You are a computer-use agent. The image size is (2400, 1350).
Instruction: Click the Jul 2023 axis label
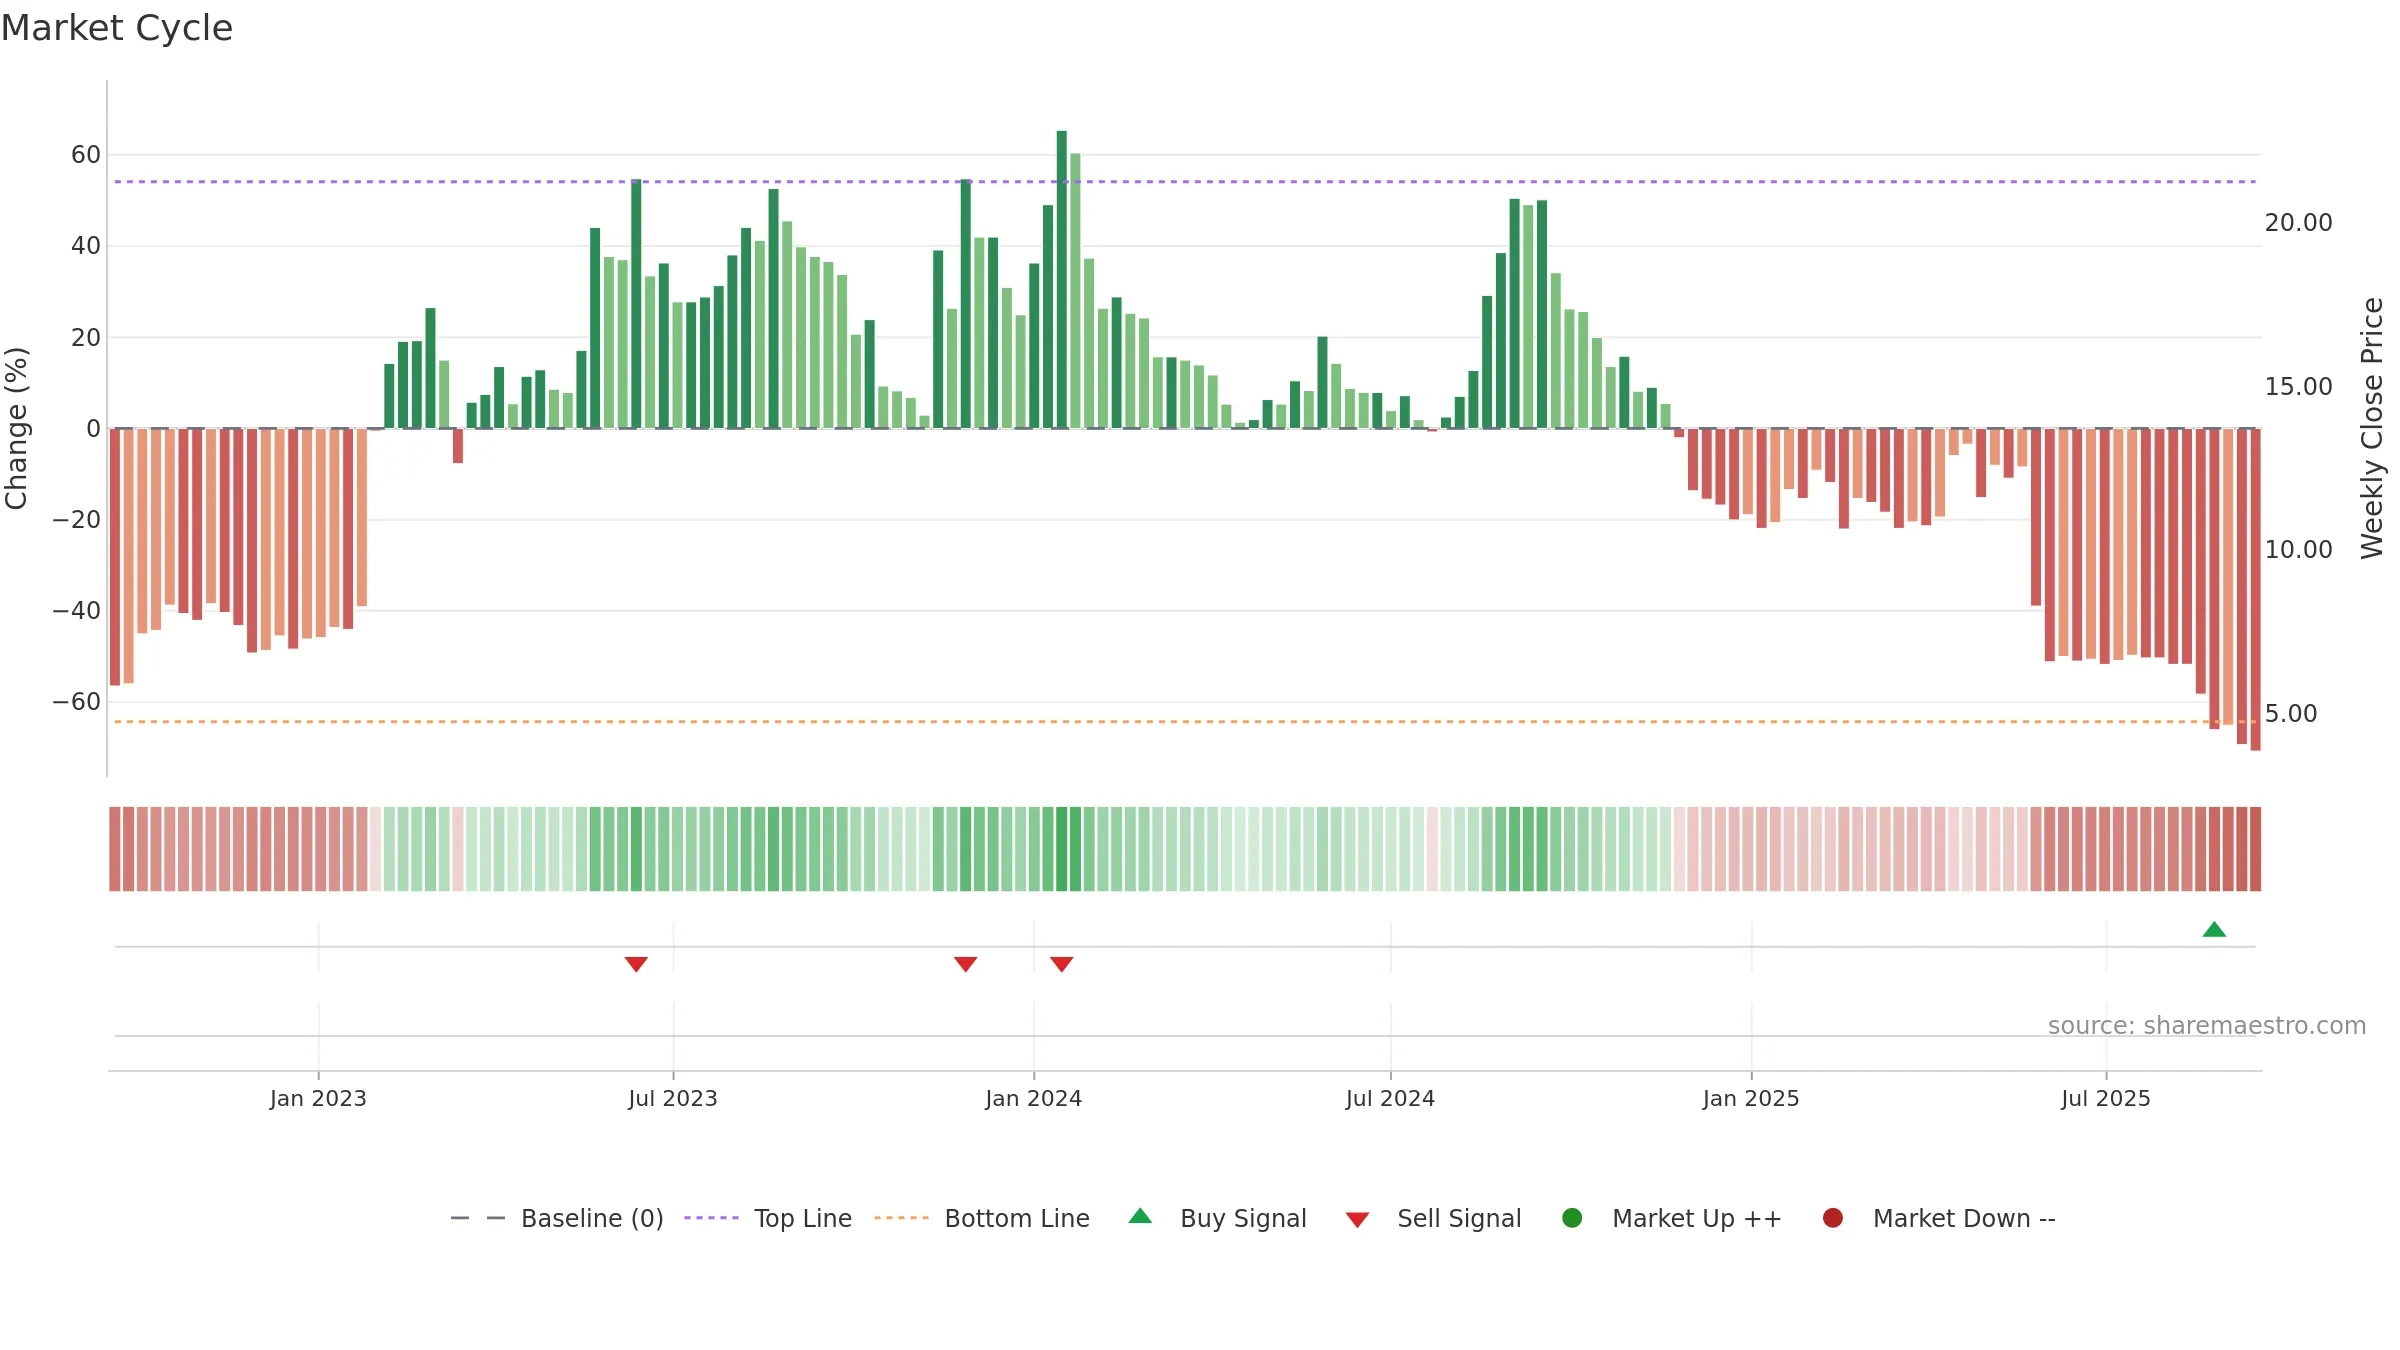673,1099
